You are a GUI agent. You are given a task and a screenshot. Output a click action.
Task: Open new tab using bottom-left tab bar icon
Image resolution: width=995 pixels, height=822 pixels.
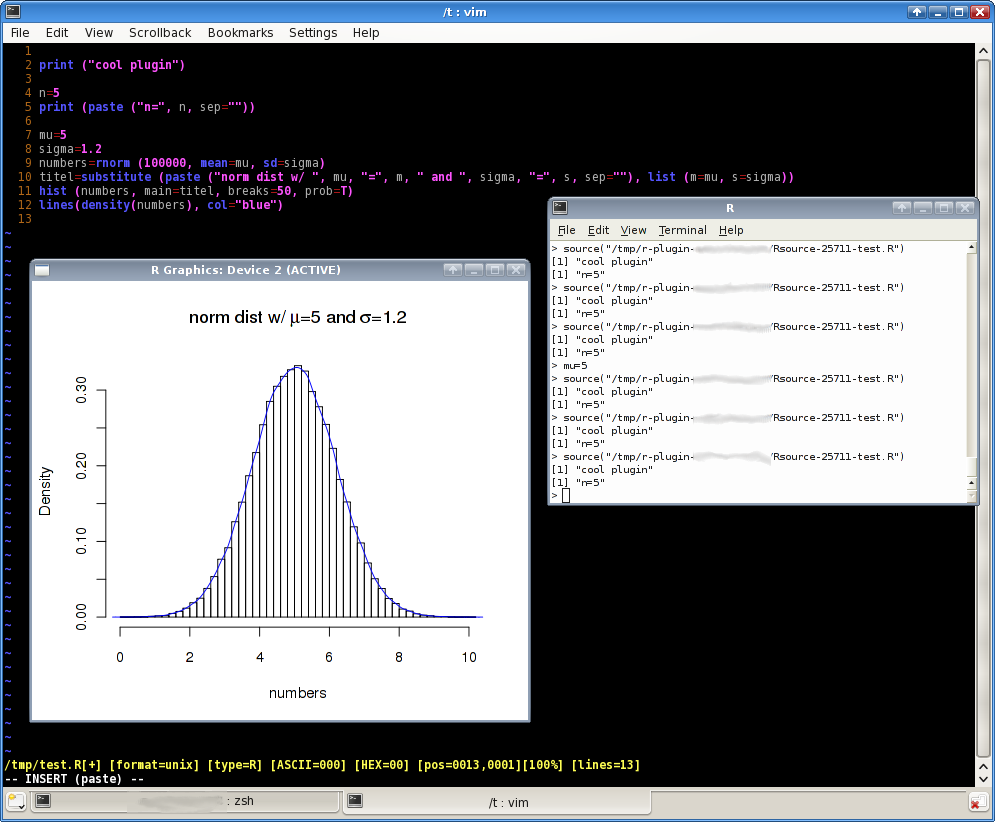pyautogui.click(x=17, y=801)
